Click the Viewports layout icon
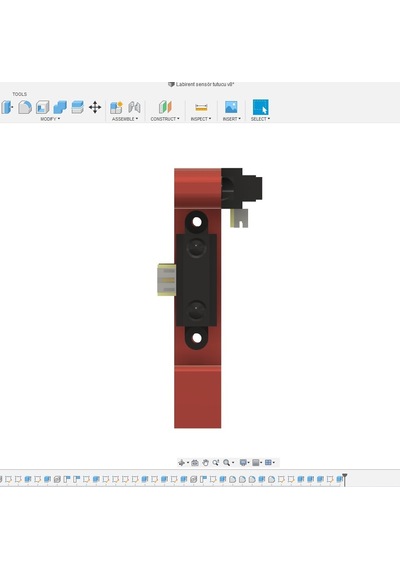400x570 pixels. [268, 462]
